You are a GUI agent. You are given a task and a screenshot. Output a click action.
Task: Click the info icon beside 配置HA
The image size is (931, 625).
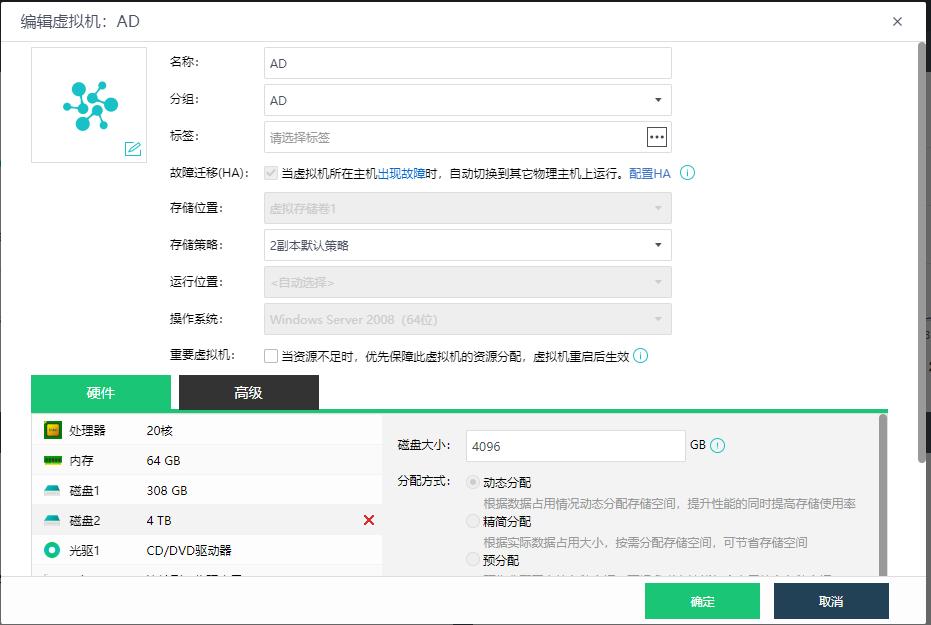coord(686,173)
